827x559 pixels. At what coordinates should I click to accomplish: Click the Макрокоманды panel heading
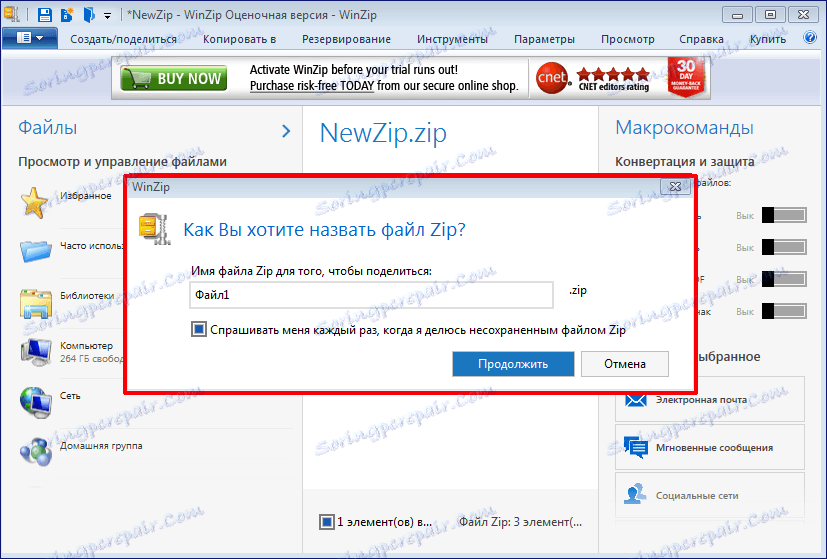tap(684, 128)
